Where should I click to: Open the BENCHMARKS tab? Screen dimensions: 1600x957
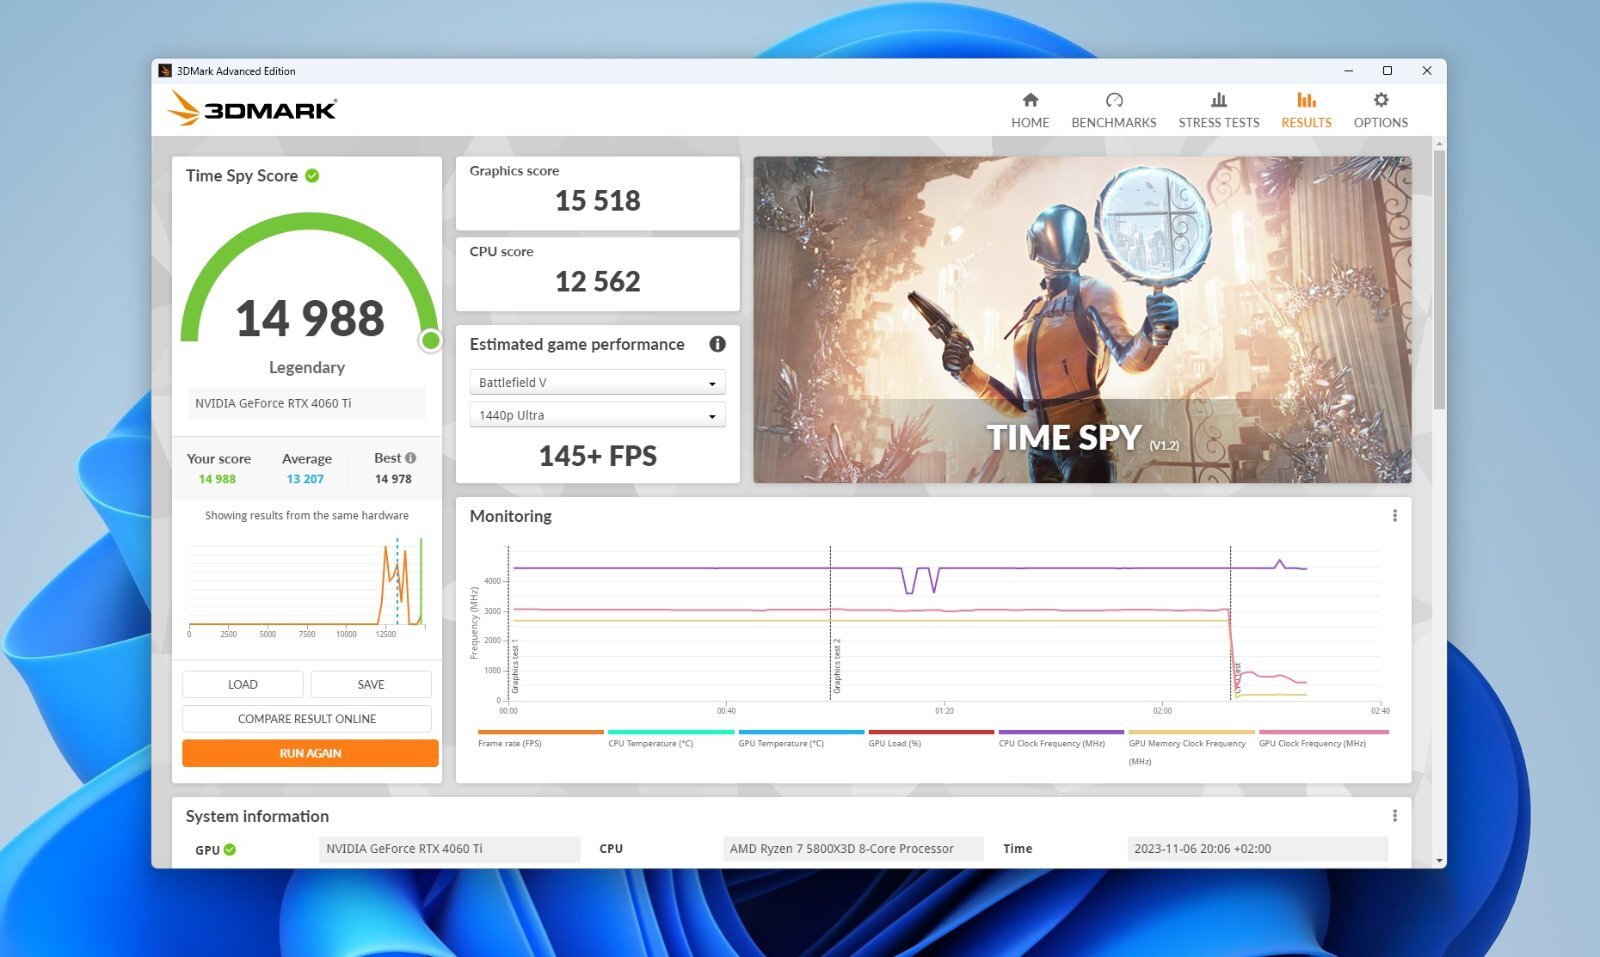click(x=1113, y=110)
